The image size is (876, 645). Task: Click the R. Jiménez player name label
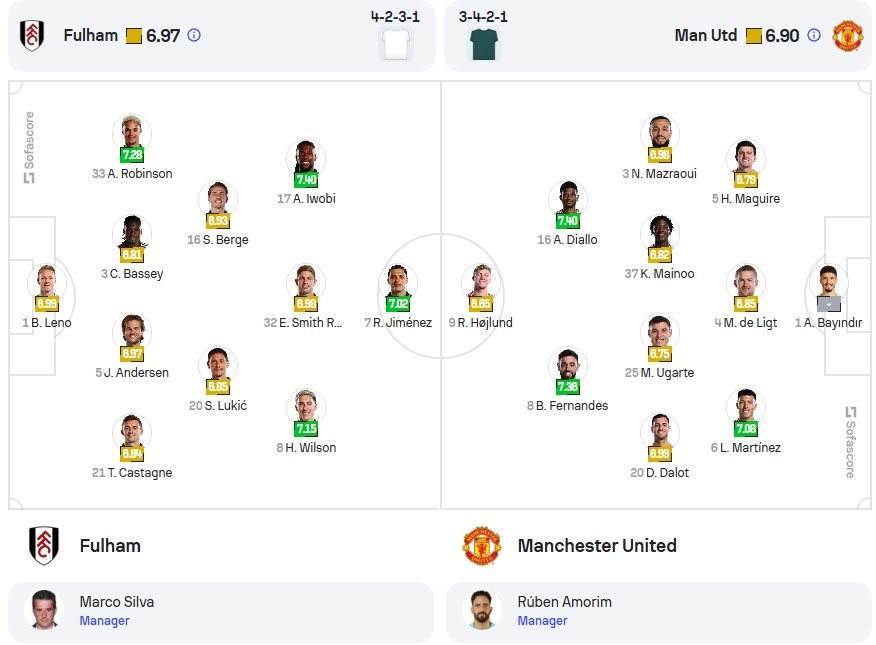tap(402, 323)
